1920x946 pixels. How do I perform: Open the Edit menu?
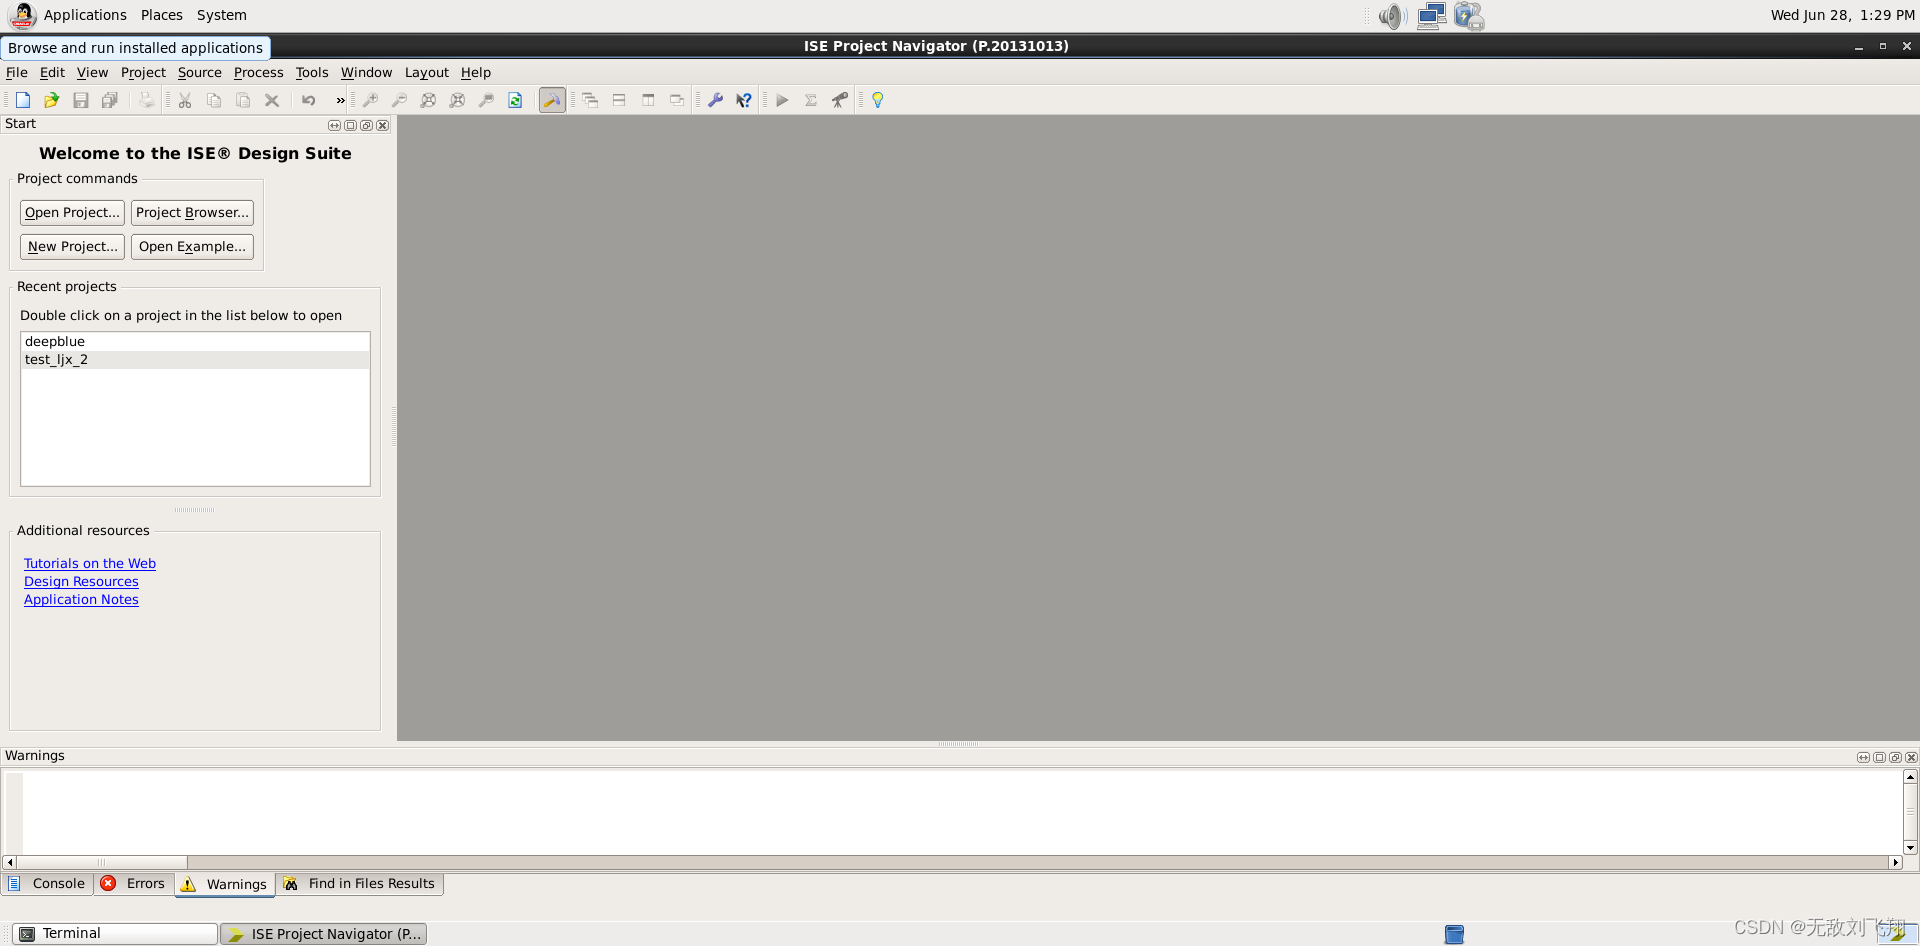pos(52,72)
